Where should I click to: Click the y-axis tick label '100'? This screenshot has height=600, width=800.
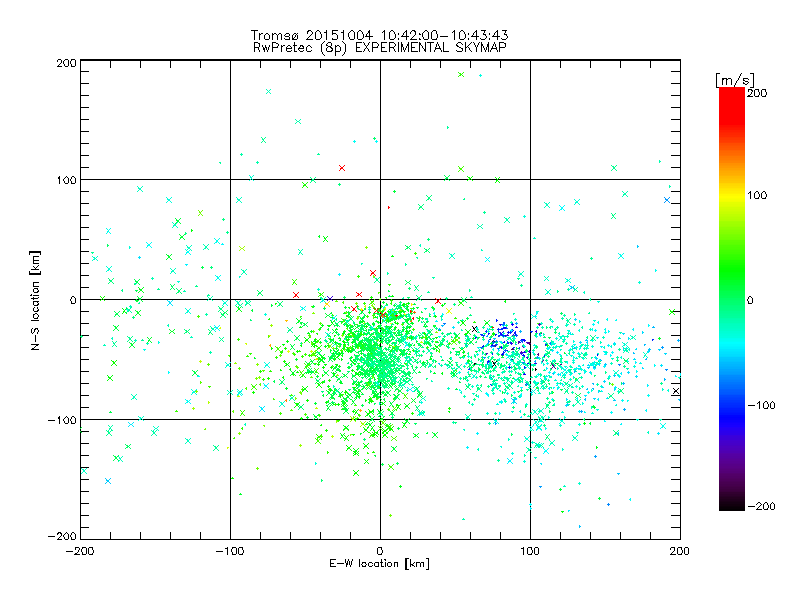pyautogui.click(x=67, y=180)
